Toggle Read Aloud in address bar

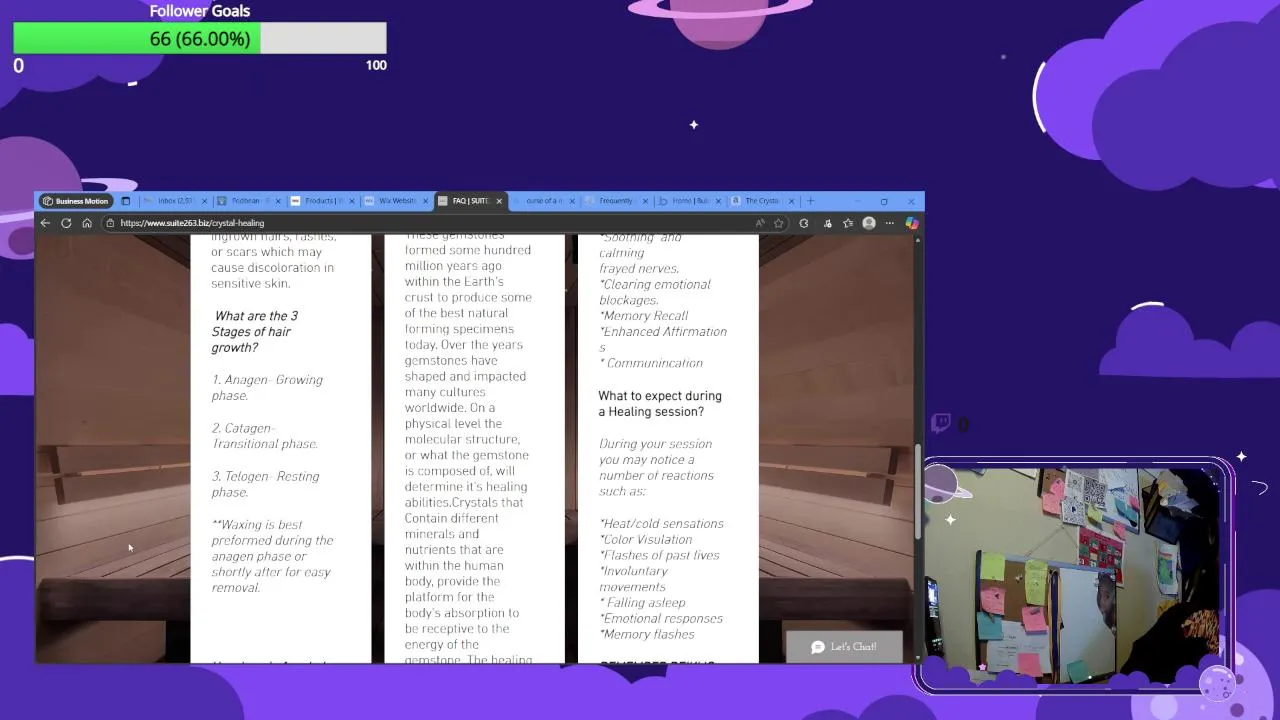pos(760,223)
